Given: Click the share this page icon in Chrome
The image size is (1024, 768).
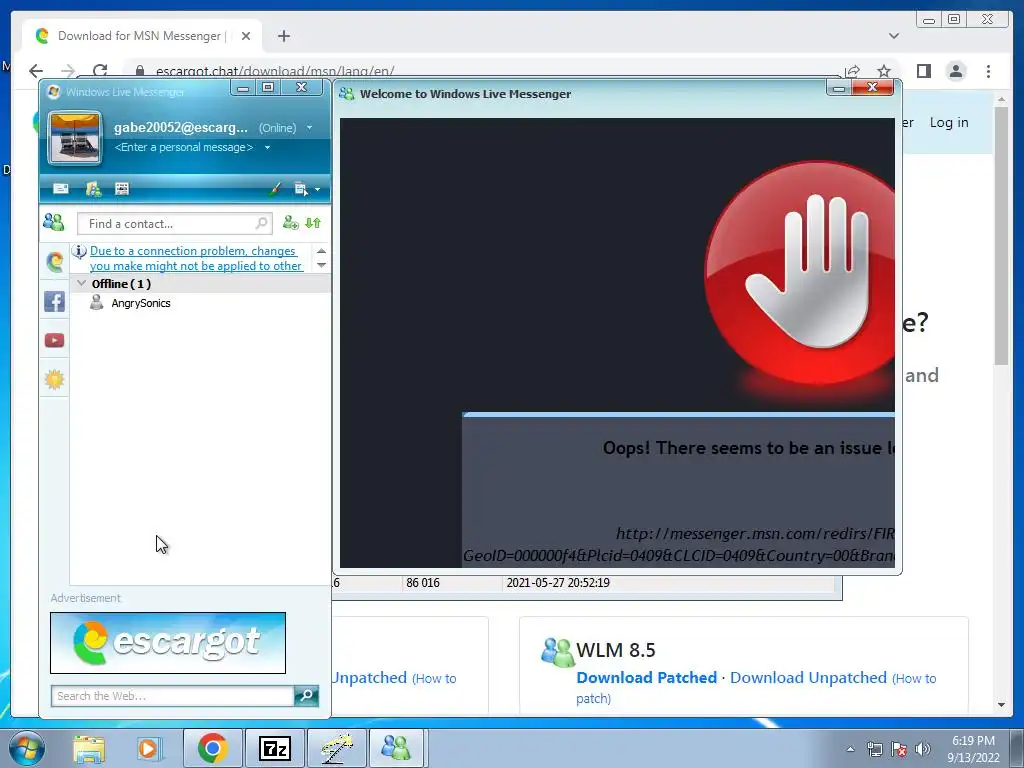Looking at the screenshot, I should coord(852,71).
